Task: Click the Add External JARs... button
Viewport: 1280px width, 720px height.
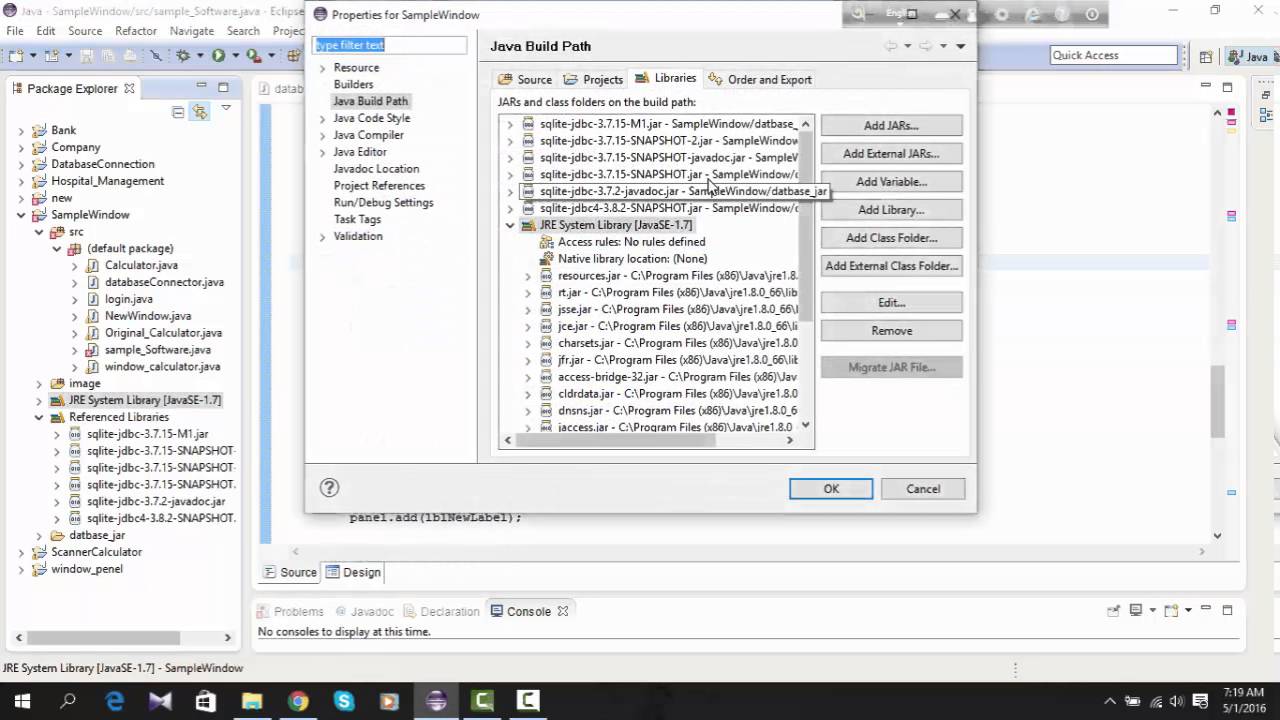Action: click(891, 154)
